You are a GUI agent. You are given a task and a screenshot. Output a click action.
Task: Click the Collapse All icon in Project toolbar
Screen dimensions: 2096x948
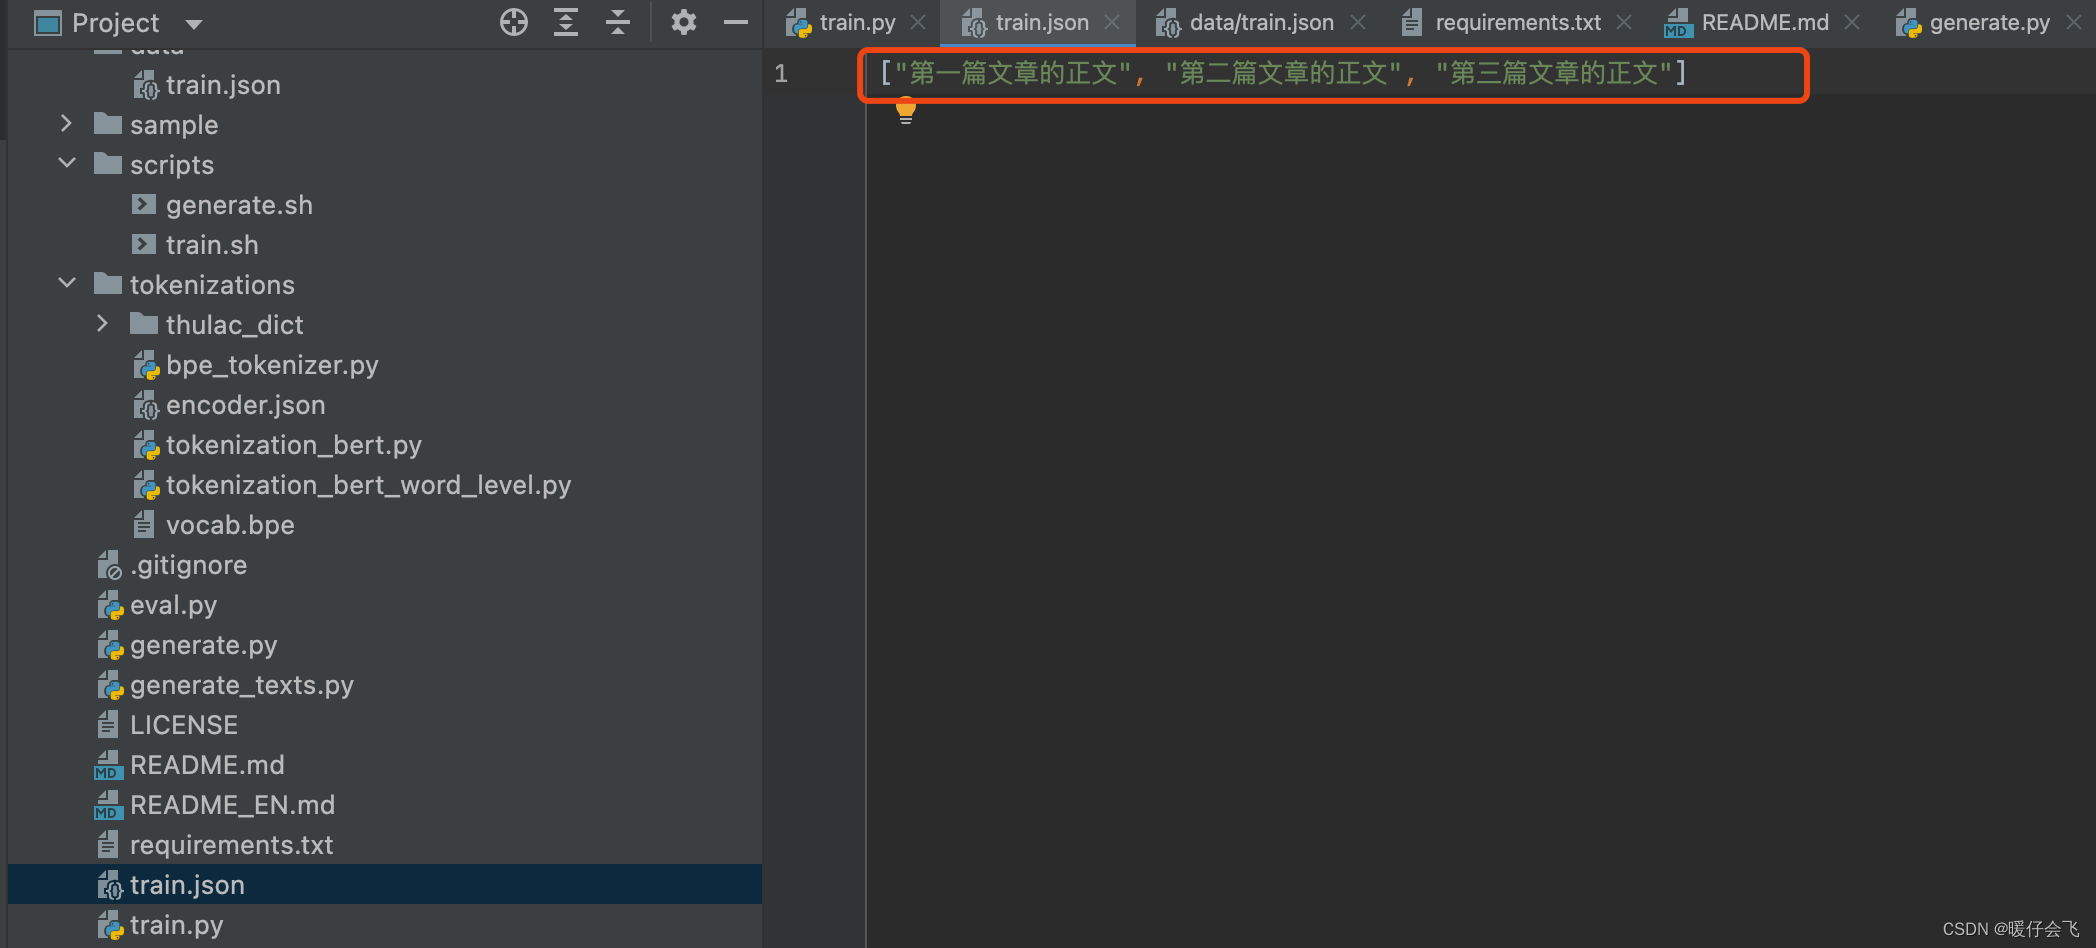point(618,22)
